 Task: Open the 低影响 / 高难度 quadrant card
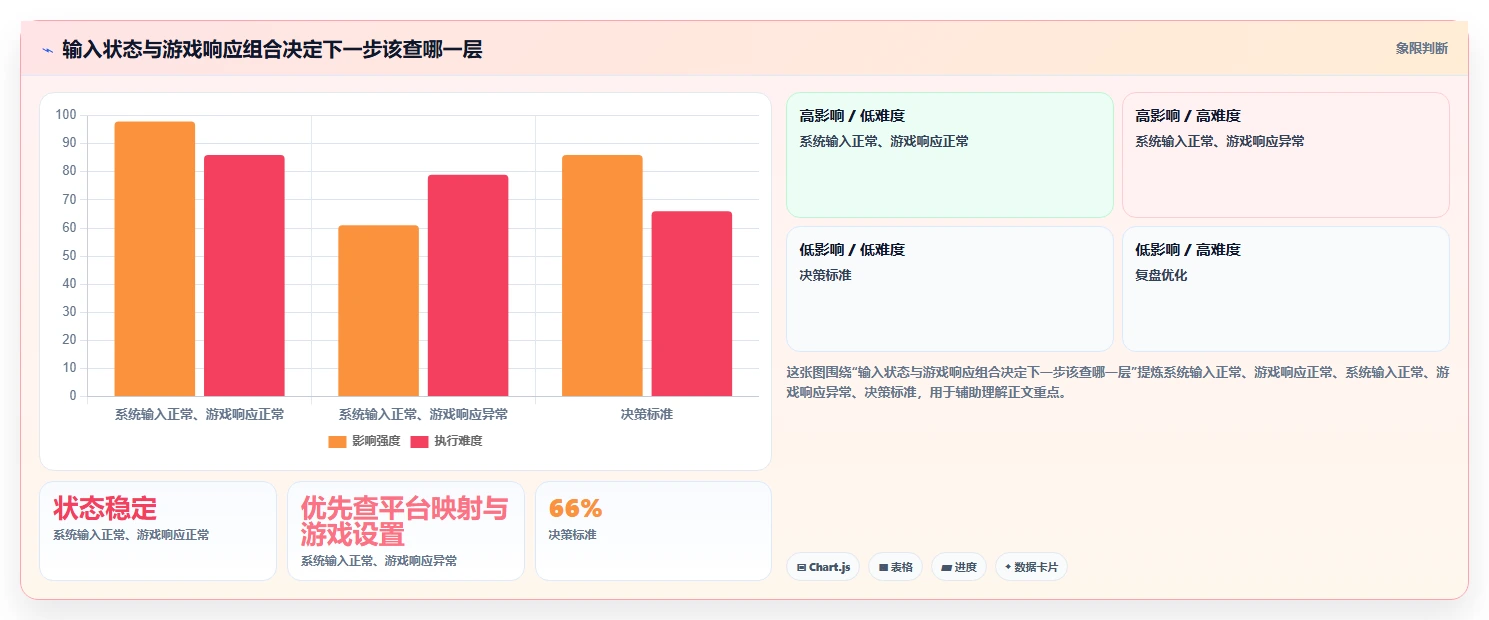pos(1285,289)
